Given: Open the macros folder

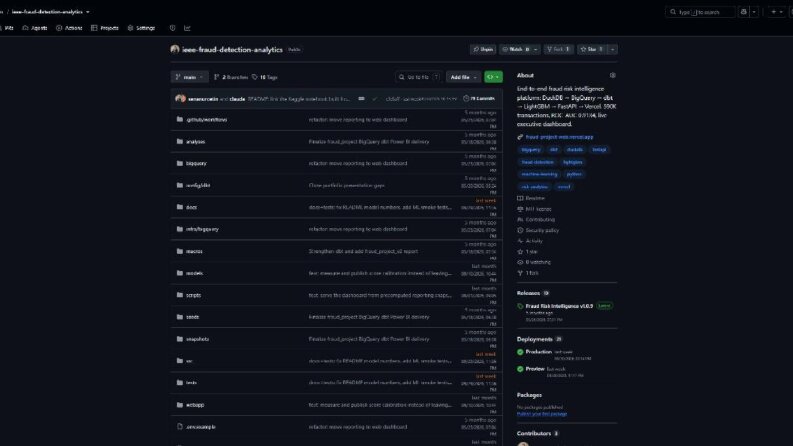Looking at the screenshot, I should click(194, 251).
